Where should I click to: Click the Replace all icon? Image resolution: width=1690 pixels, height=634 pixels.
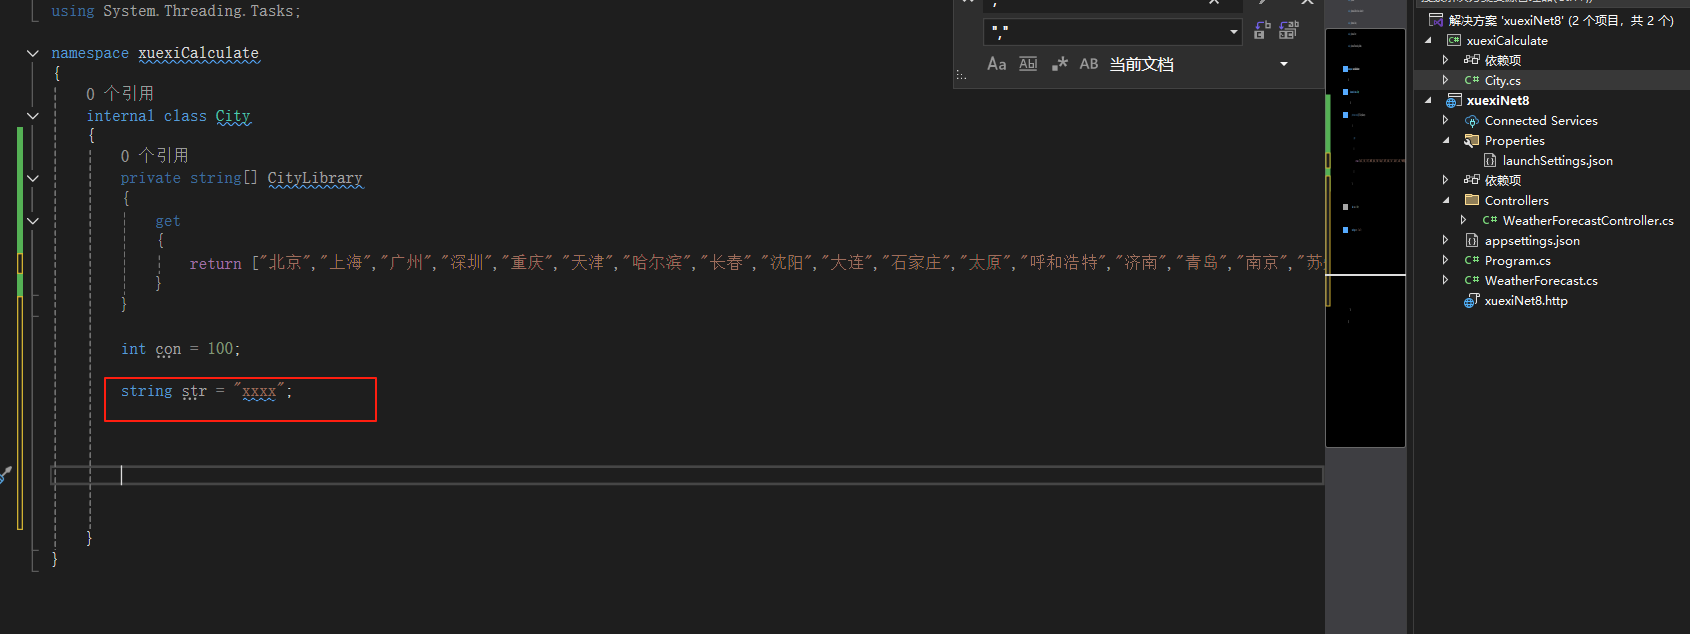pos(1289,31)
